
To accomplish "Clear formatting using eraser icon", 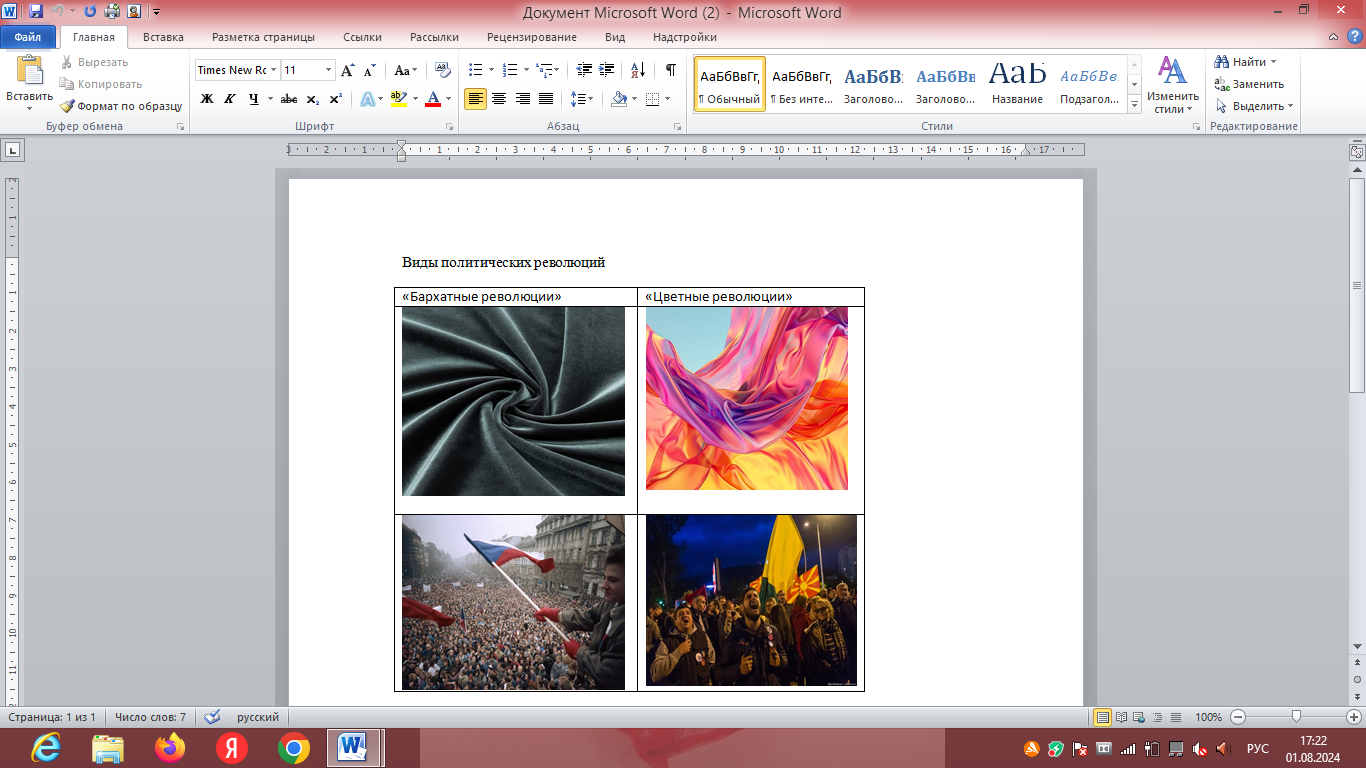I will (439, 70).
